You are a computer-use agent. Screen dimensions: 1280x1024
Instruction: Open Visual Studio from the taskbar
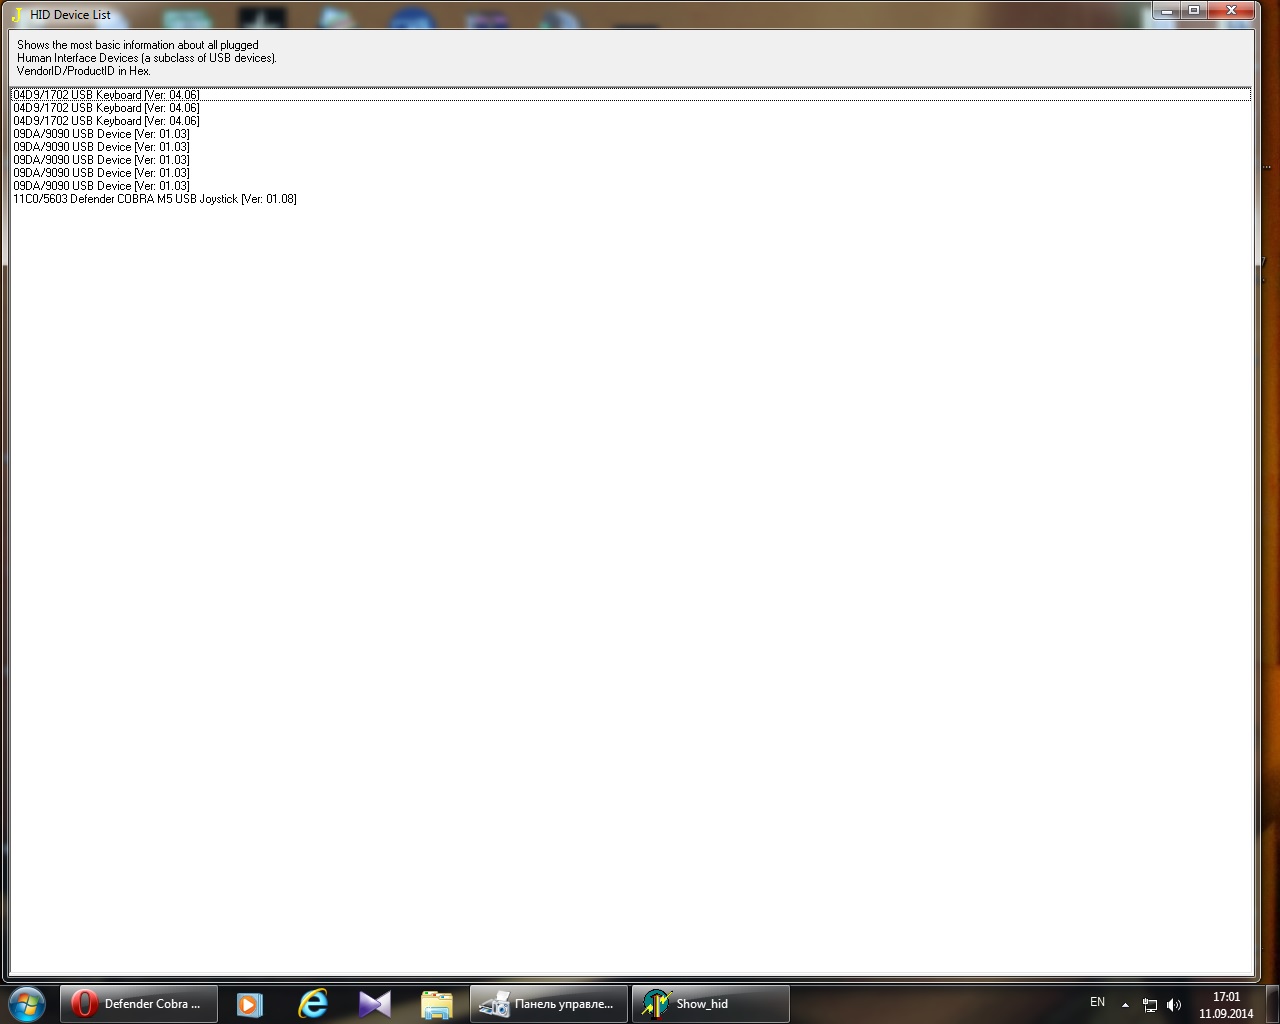(x=375, y=1004)
